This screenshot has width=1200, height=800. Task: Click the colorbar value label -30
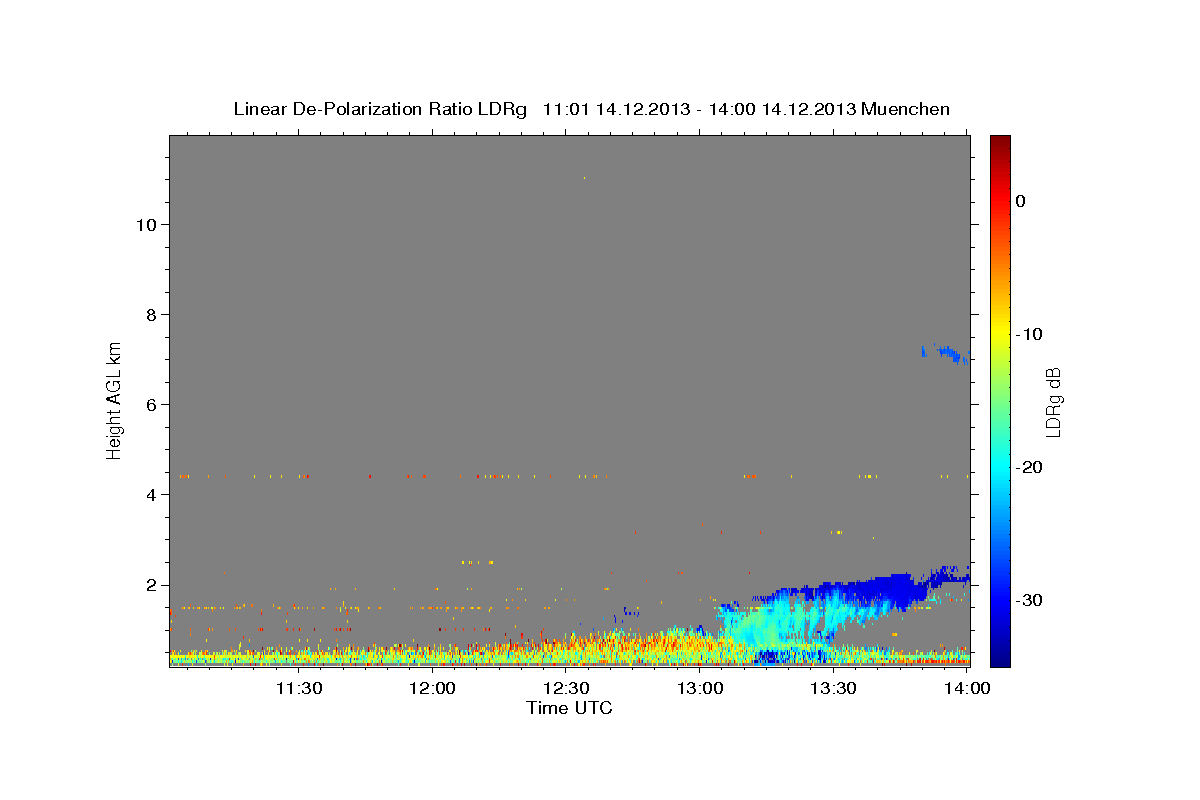coord(1030,600)
